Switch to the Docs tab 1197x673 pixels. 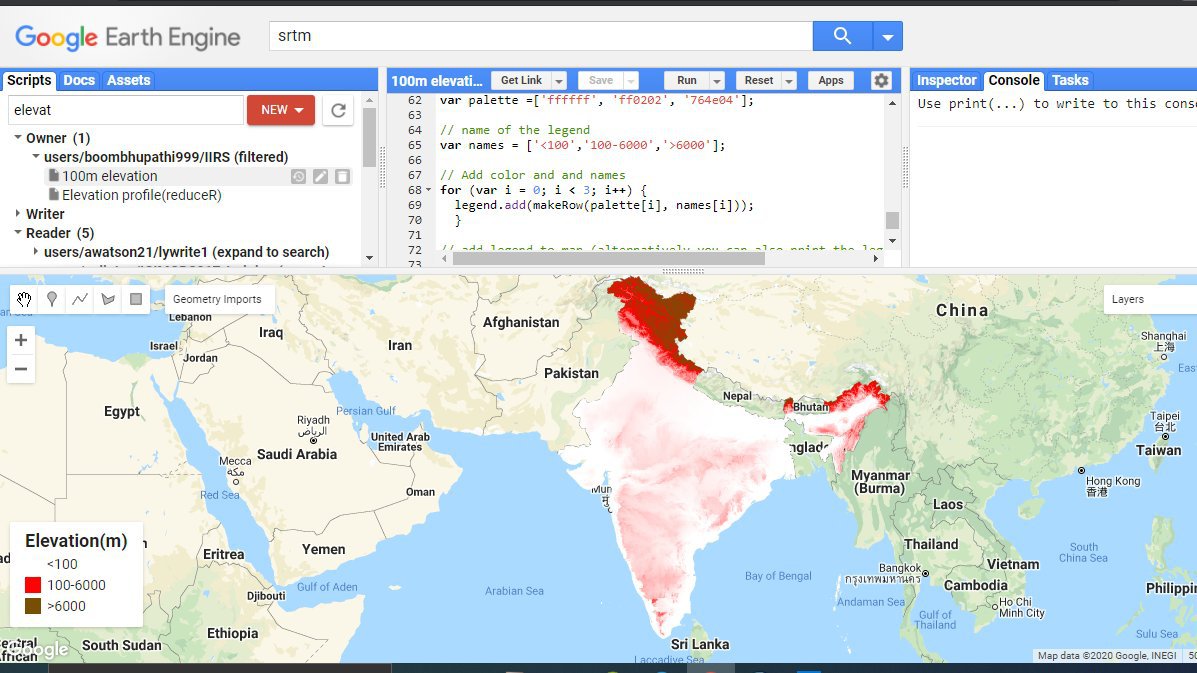point(79,80)
